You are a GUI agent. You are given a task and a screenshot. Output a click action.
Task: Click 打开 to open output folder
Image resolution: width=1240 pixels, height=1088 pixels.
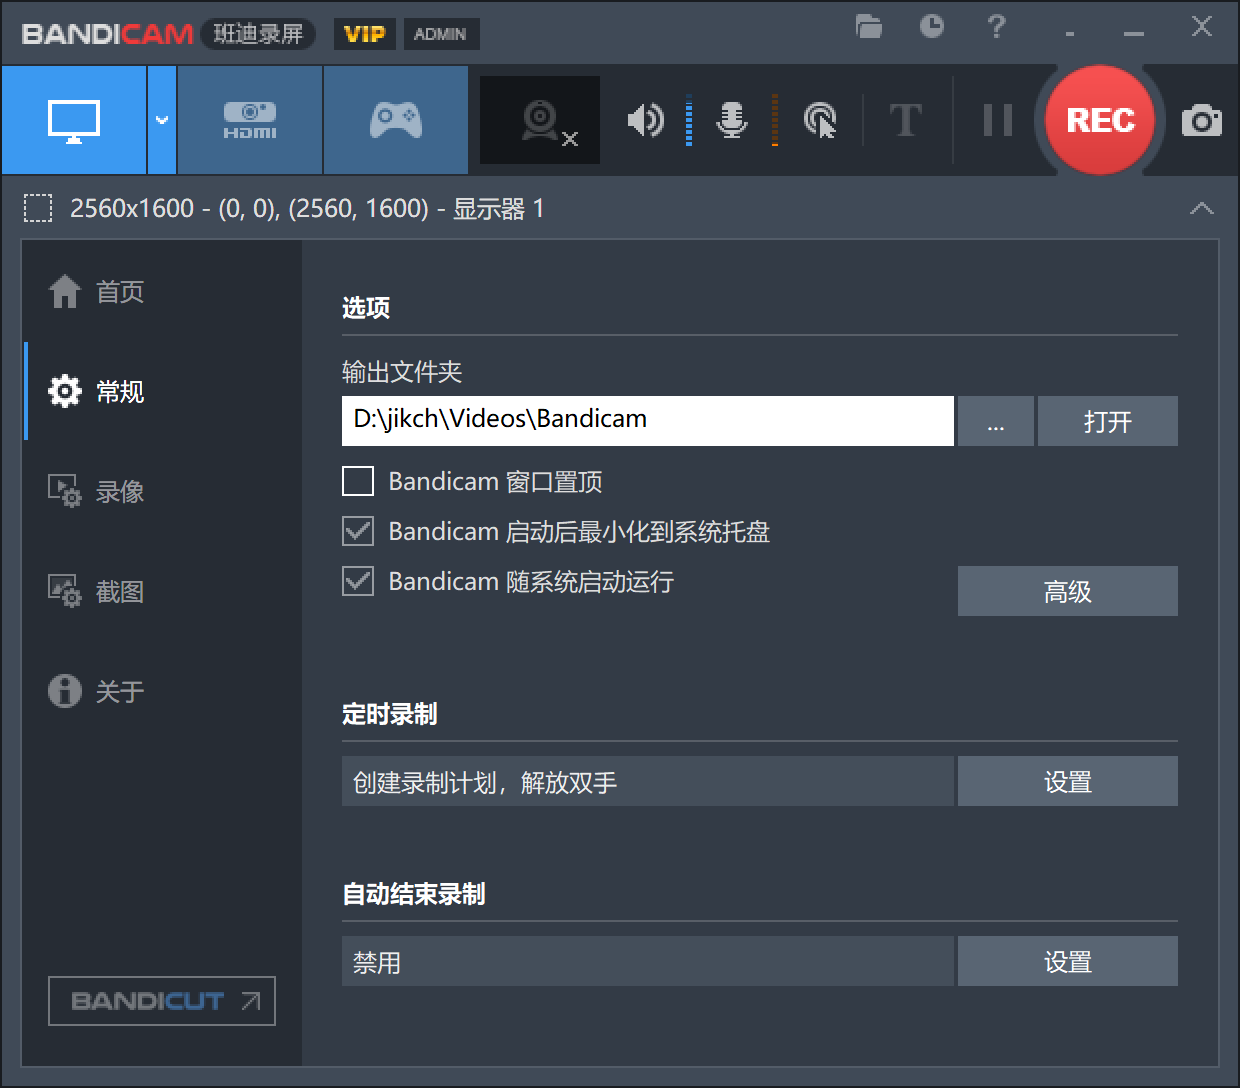click(x=1107, y=421)
